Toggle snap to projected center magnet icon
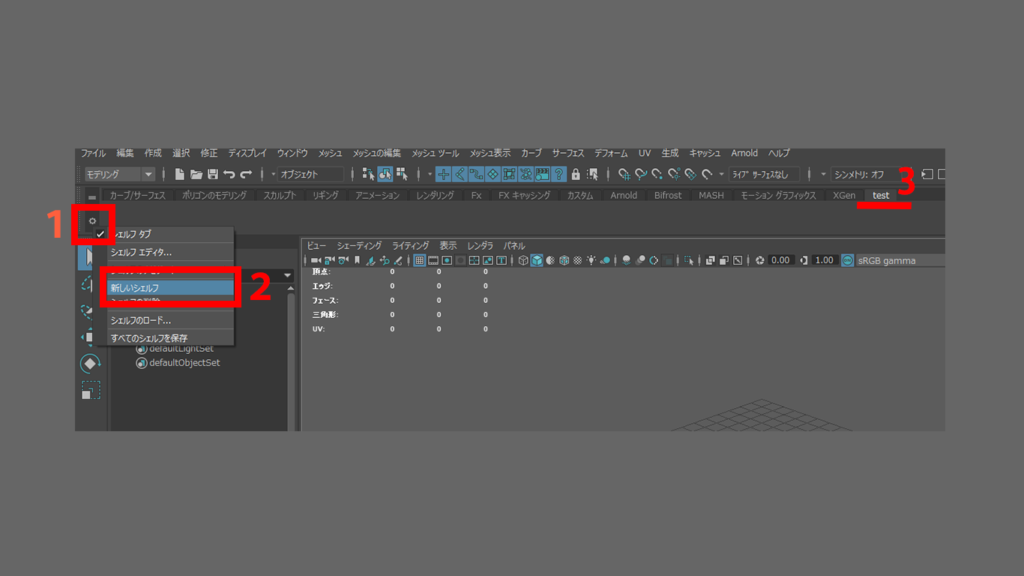The image size is (1024, 576). (674, 174)
